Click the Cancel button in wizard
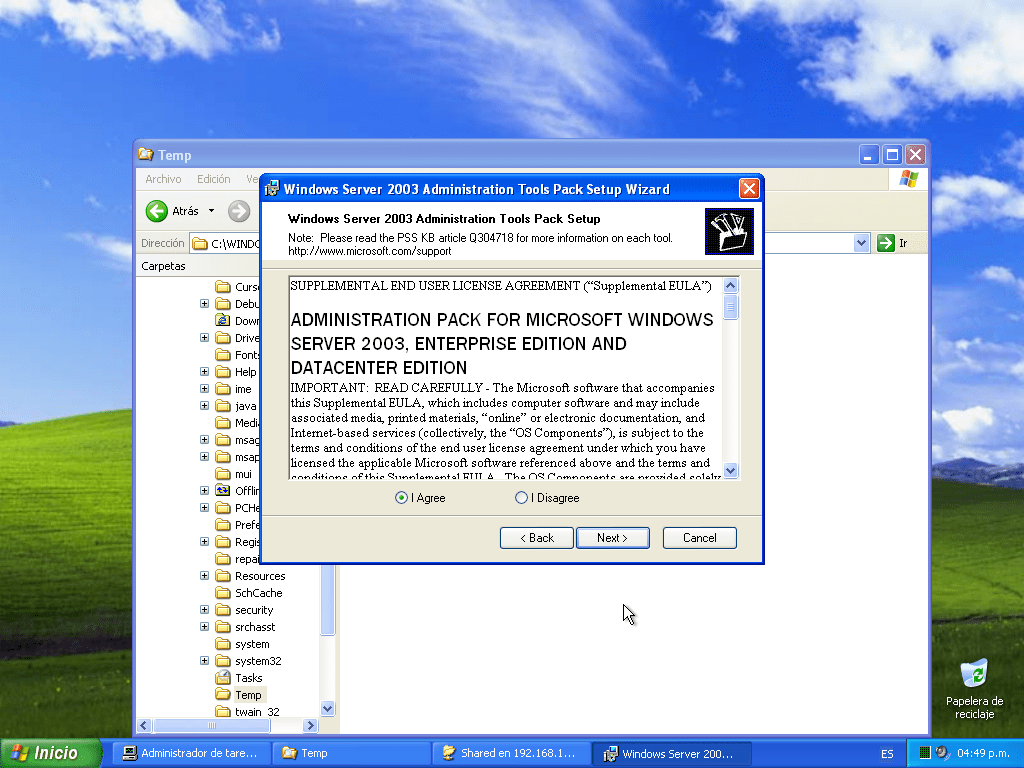 pos(699,538)
